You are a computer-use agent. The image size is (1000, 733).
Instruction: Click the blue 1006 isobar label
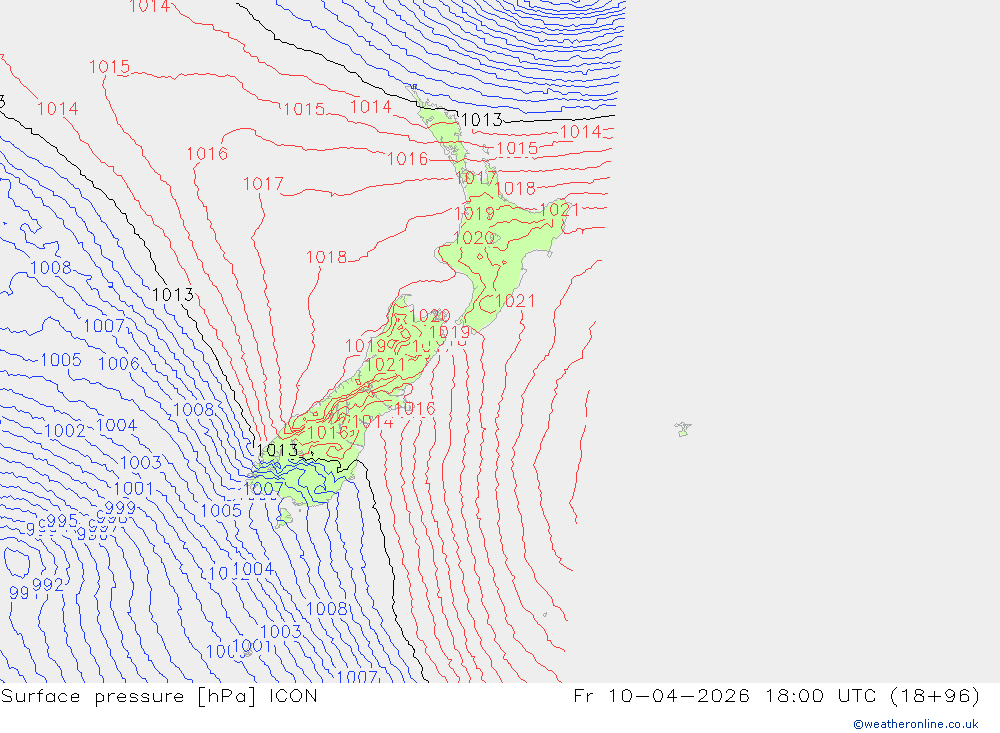[x=119, y=364]
